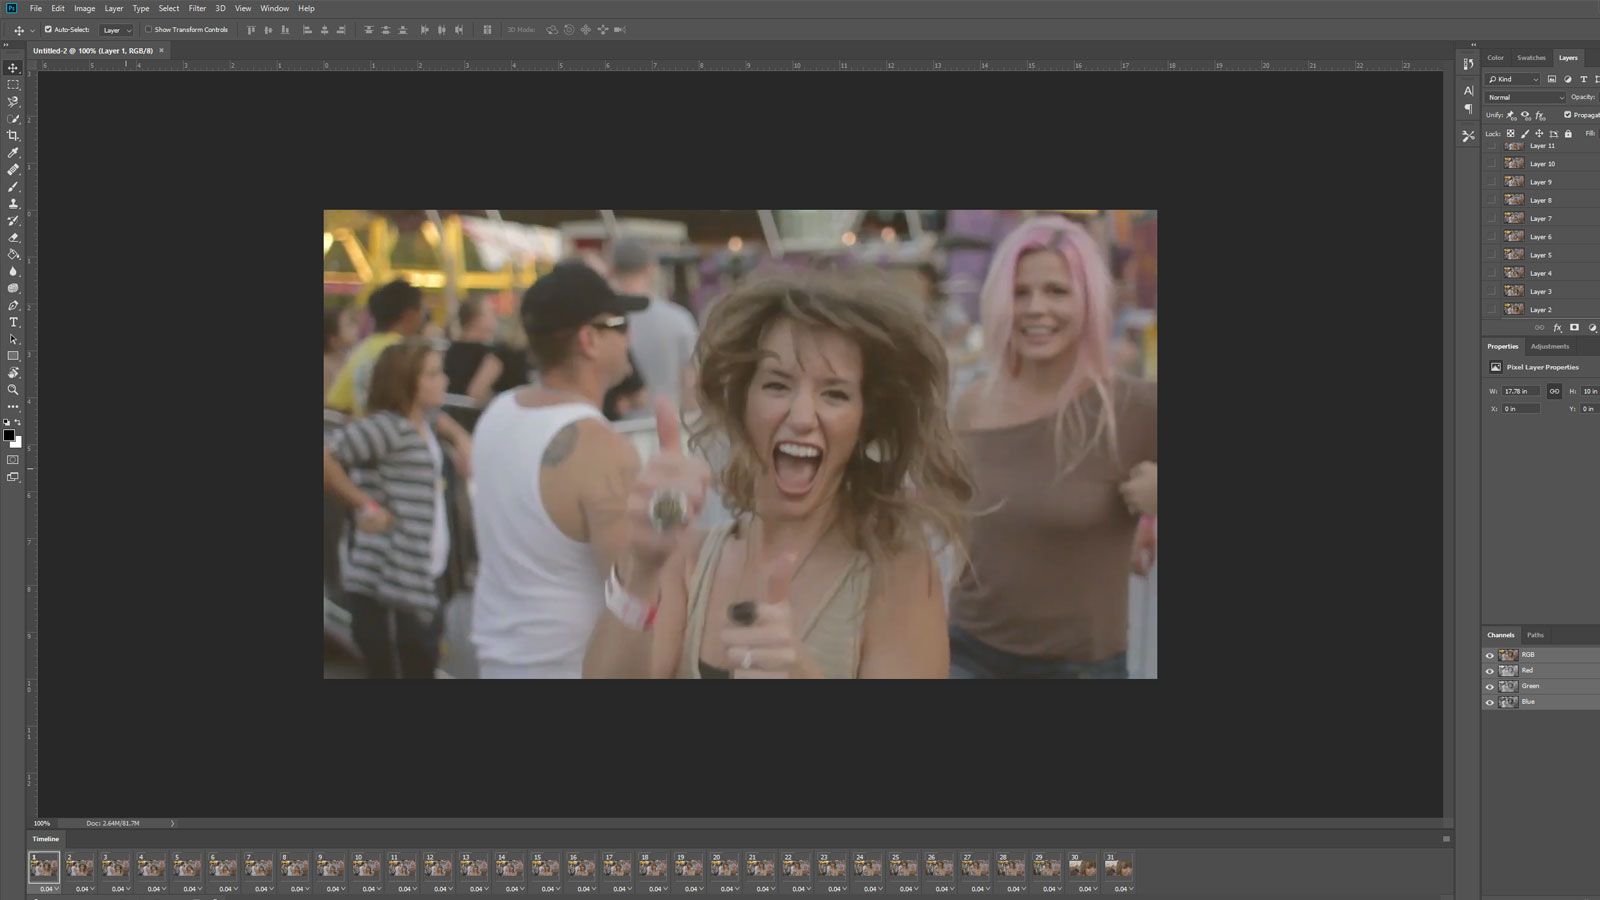This screenshot has height=900, width=1600.
Task: Select the Brush tool
Action: [13, 187]
